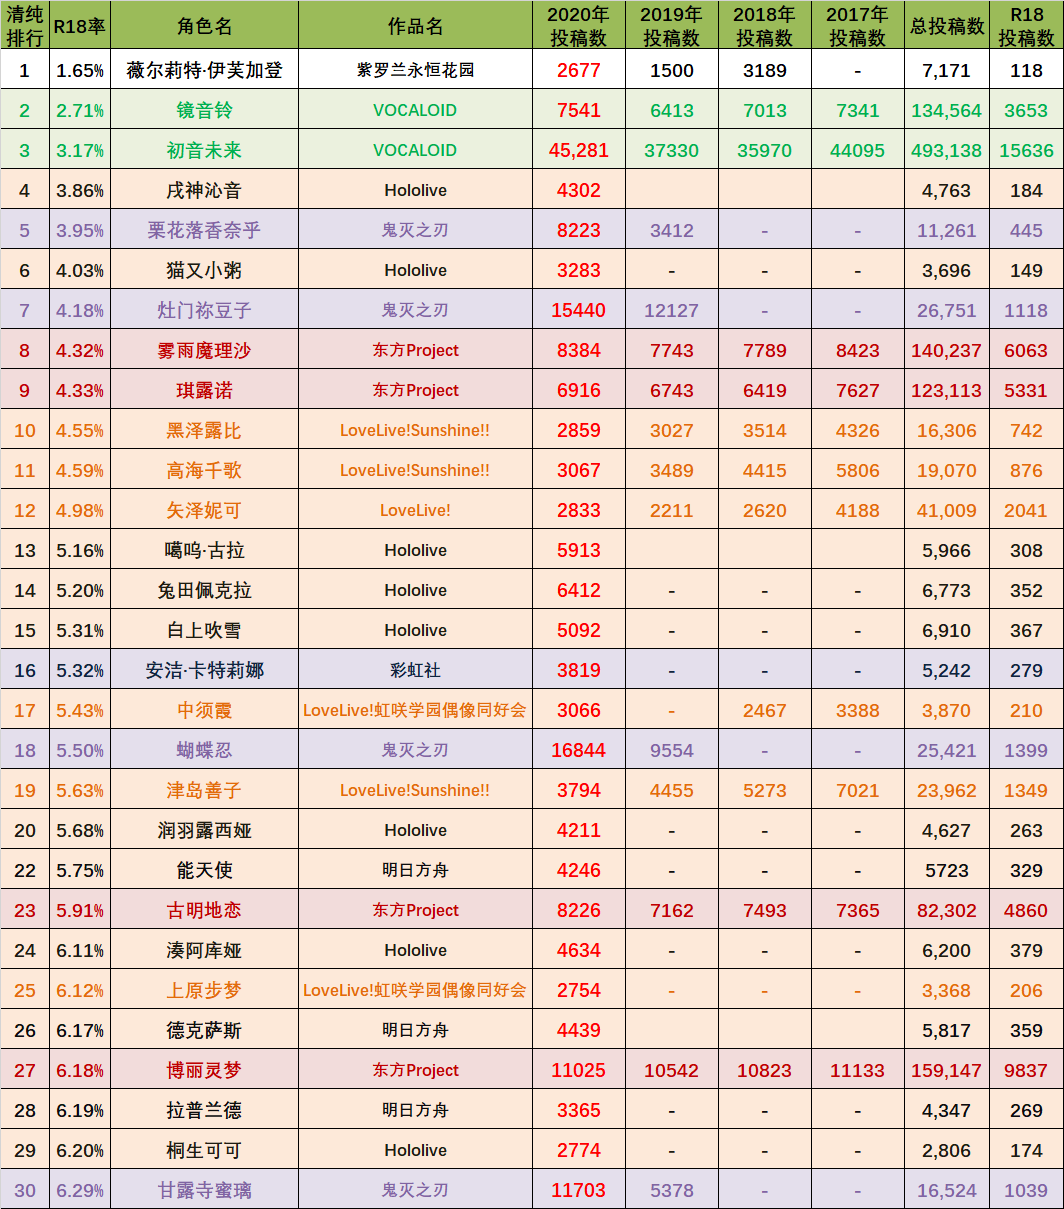Select the total value "159,147"

point(947,1070)
